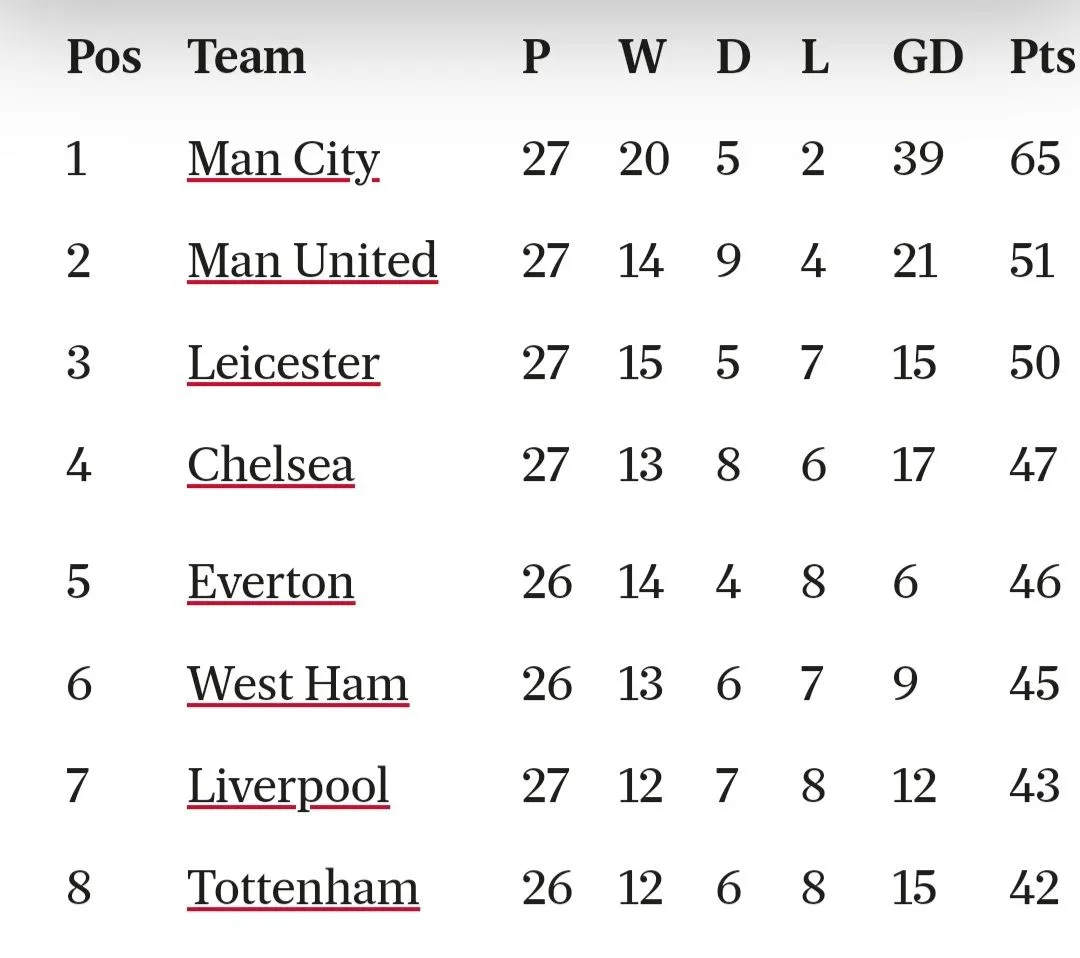
Task: Open the Man City team link
Action: point(283,159)
